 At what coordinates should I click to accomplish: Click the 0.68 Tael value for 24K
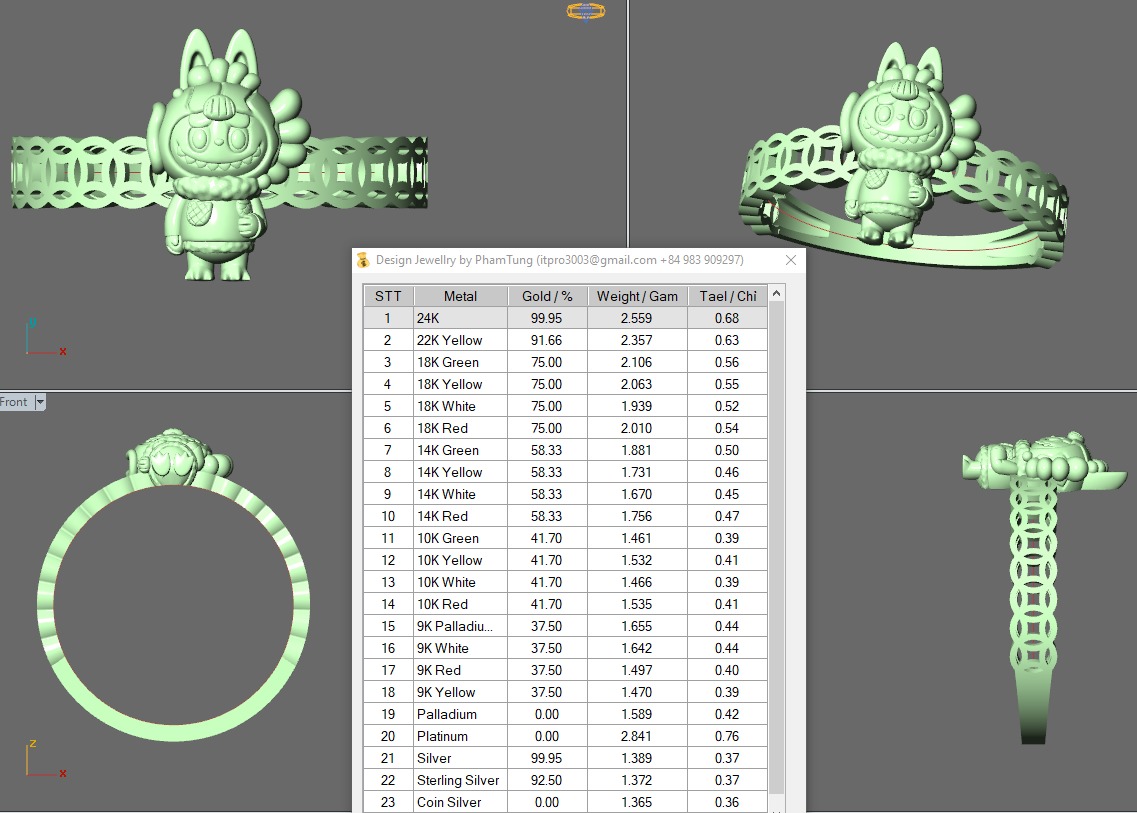727,318
